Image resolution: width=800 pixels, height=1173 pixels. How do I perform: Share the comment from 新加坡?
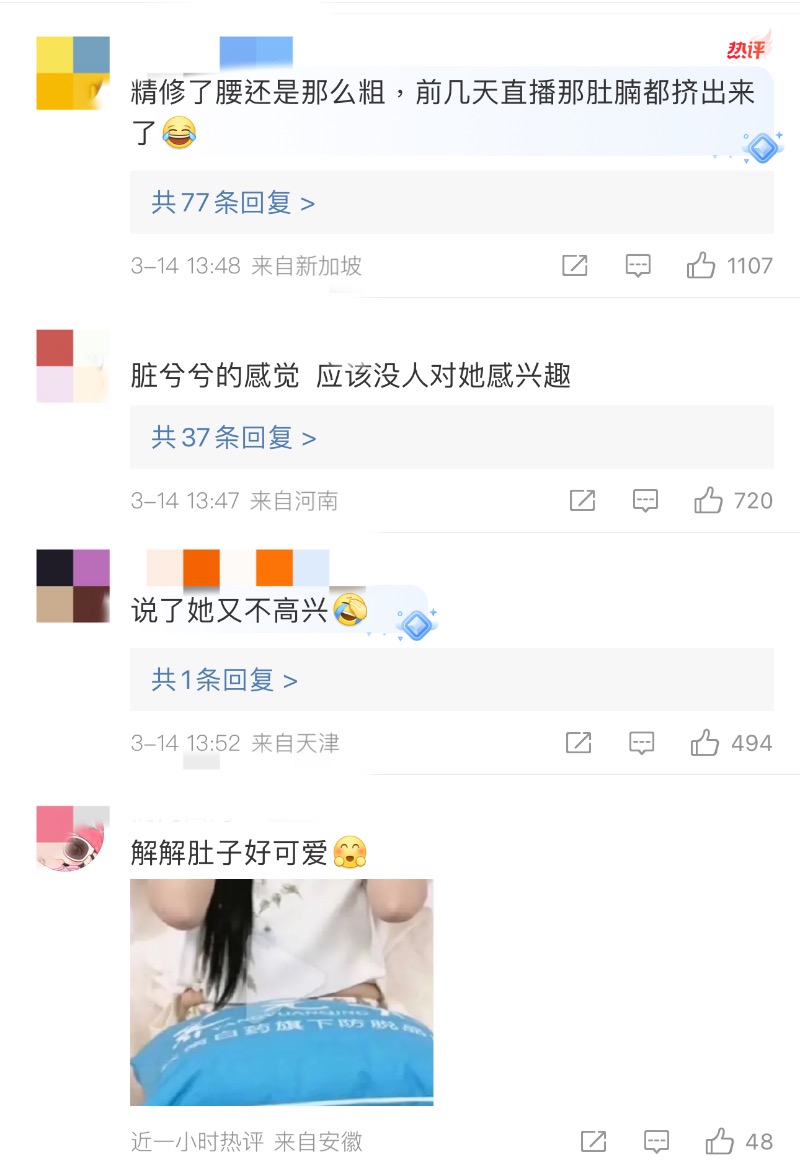point(575,266)
